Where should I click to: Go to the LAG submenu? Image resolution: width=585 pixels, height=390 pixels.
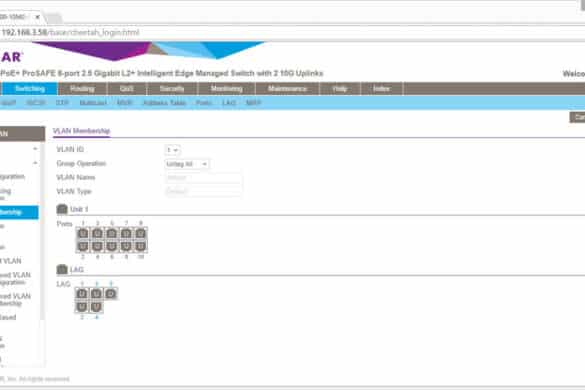(x=229, y=103)
